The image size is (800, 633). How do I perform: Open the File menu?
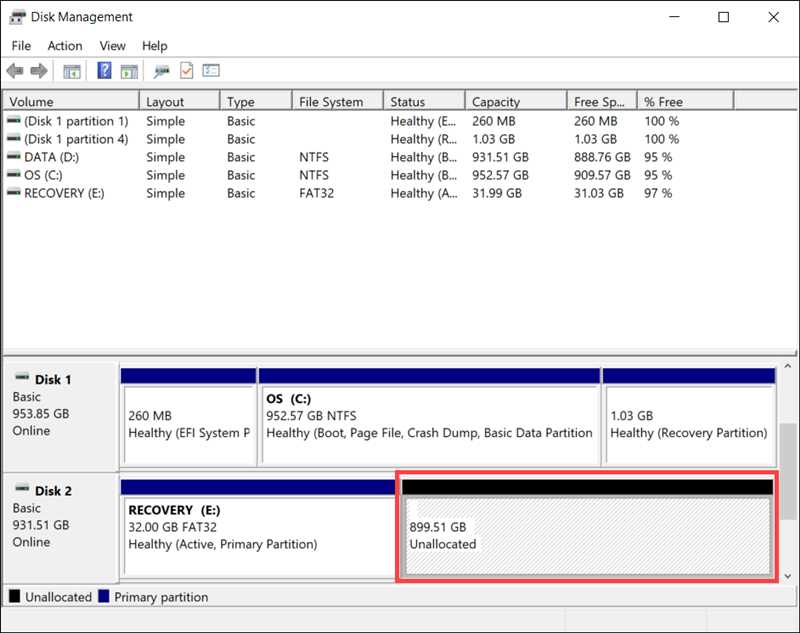click(21, 46)
